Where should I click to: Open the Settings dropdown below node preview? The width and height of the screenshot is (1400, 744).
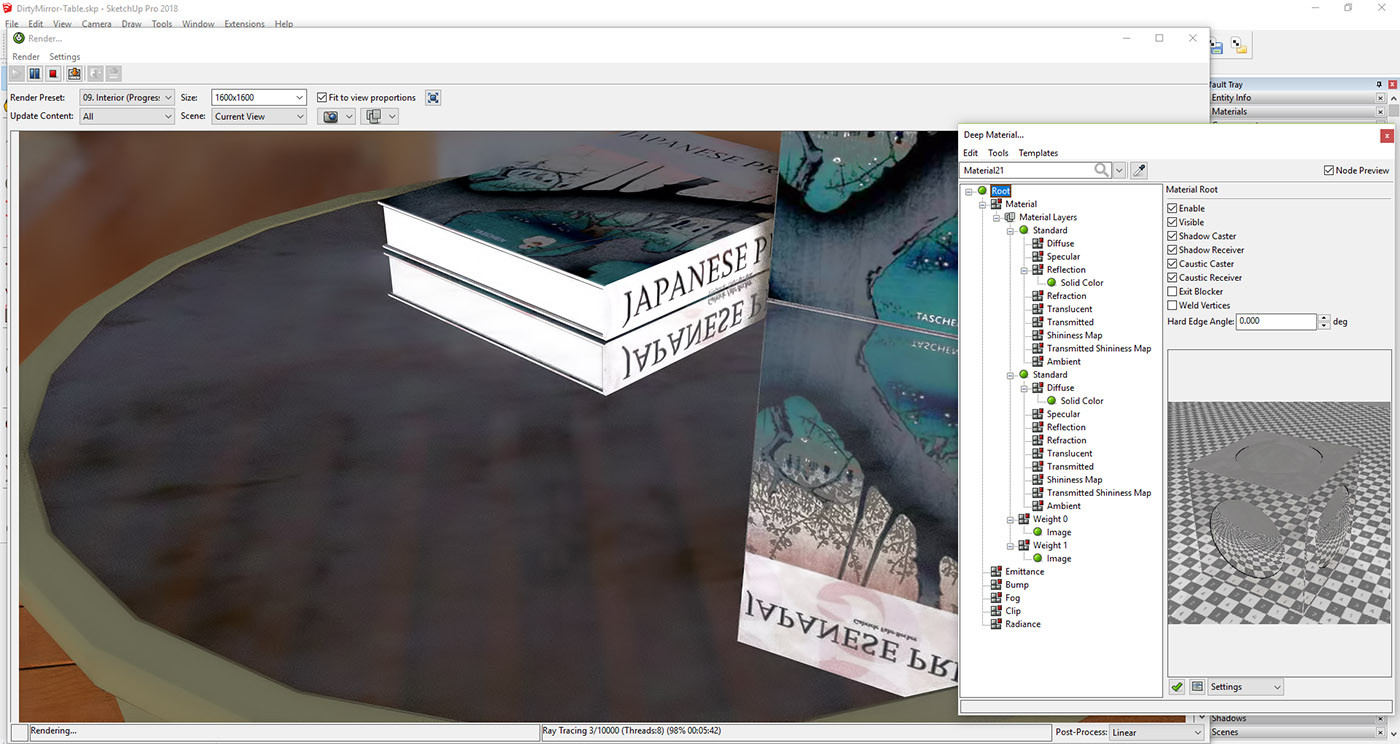1245,687
